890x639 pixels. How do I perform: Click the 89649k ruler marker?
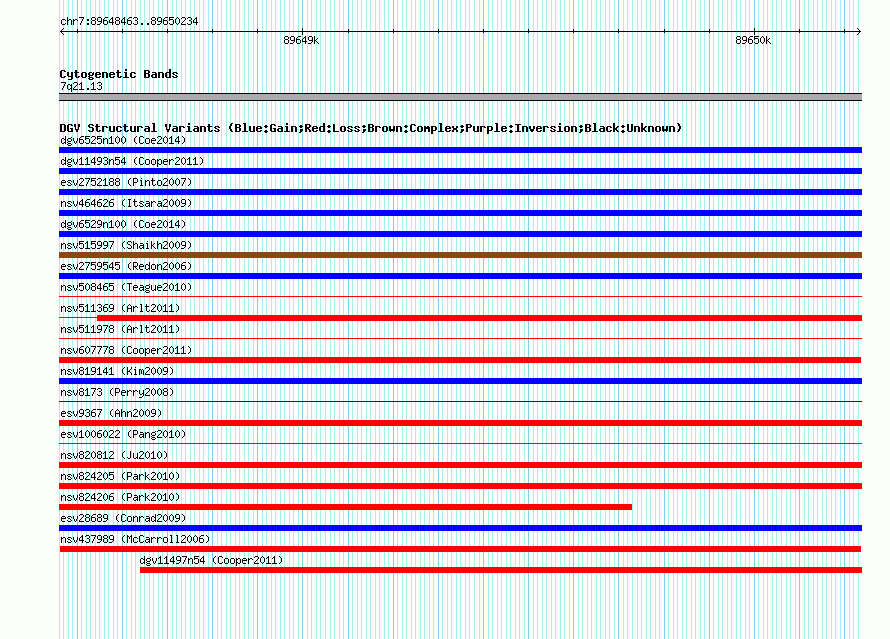point(301,40)
